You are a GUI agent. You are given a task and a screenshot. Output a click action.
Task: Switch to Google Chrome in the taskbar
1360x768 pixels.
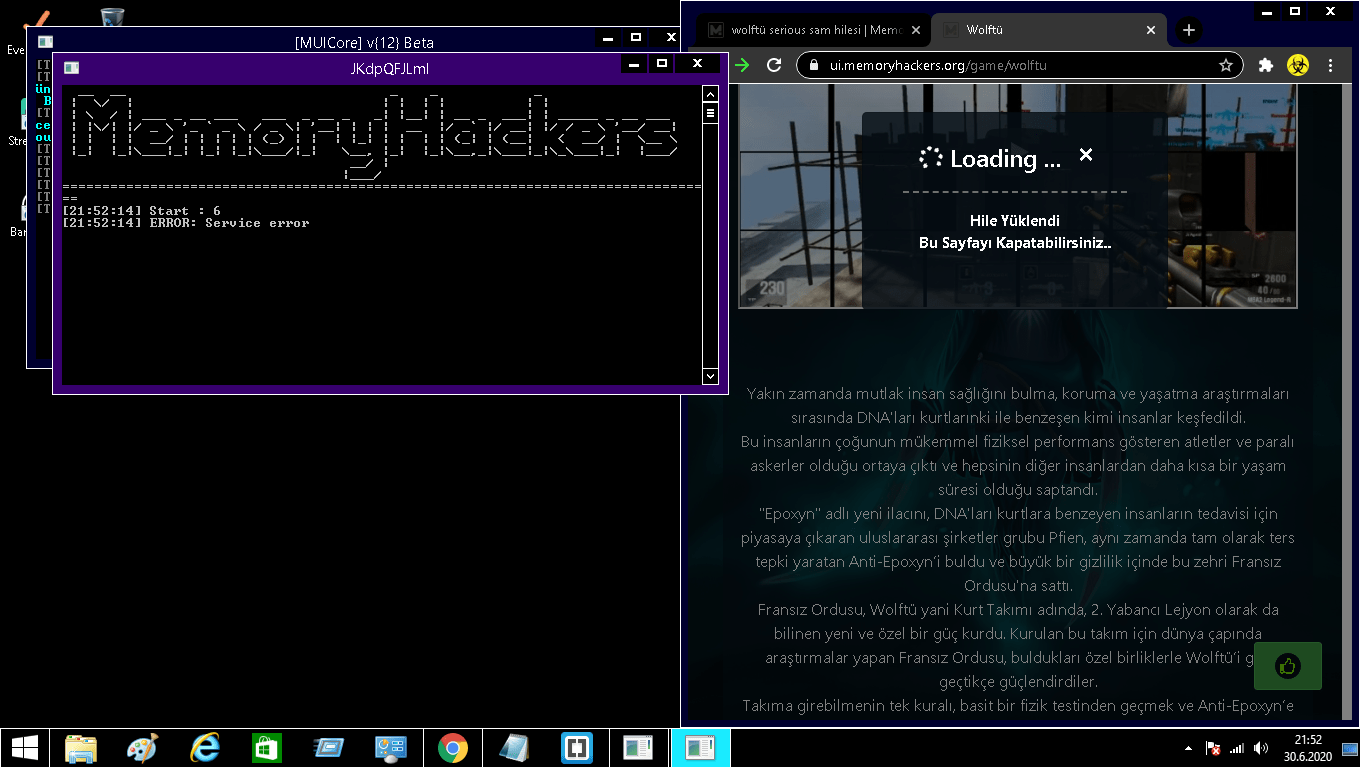coord(453,748)
